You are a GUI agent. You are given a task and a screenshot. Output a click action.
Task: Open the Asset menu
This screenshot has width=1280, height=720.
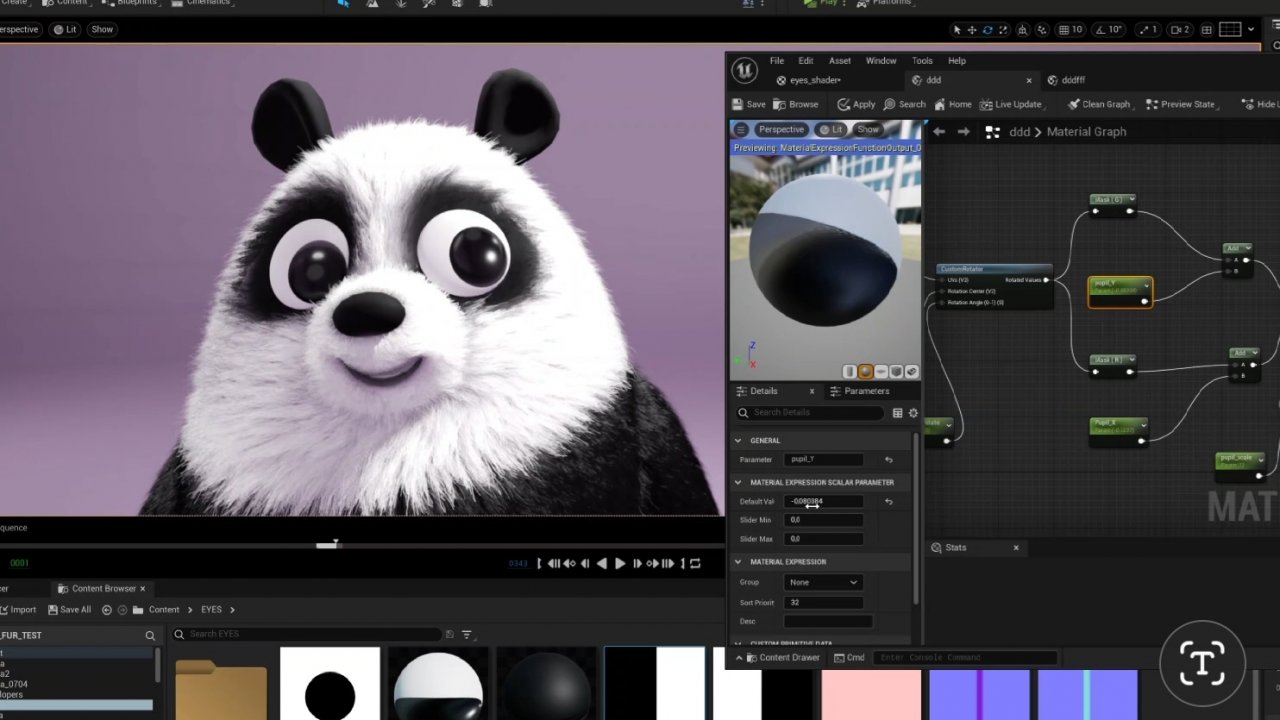pyautogui.click(x=840, y=61)
